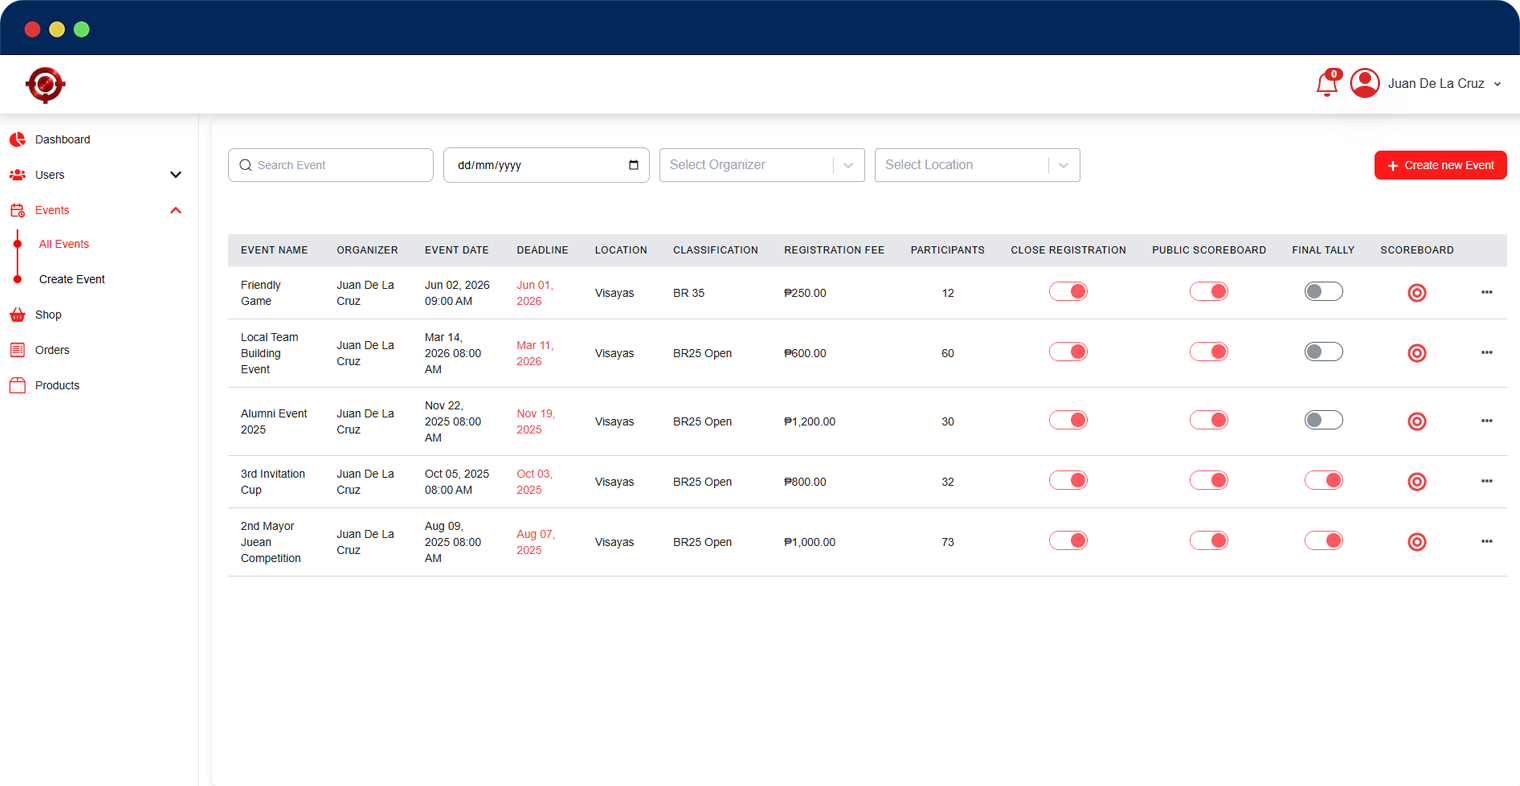Open more options for 3rd Invitation Cup

coord(1486,481)
